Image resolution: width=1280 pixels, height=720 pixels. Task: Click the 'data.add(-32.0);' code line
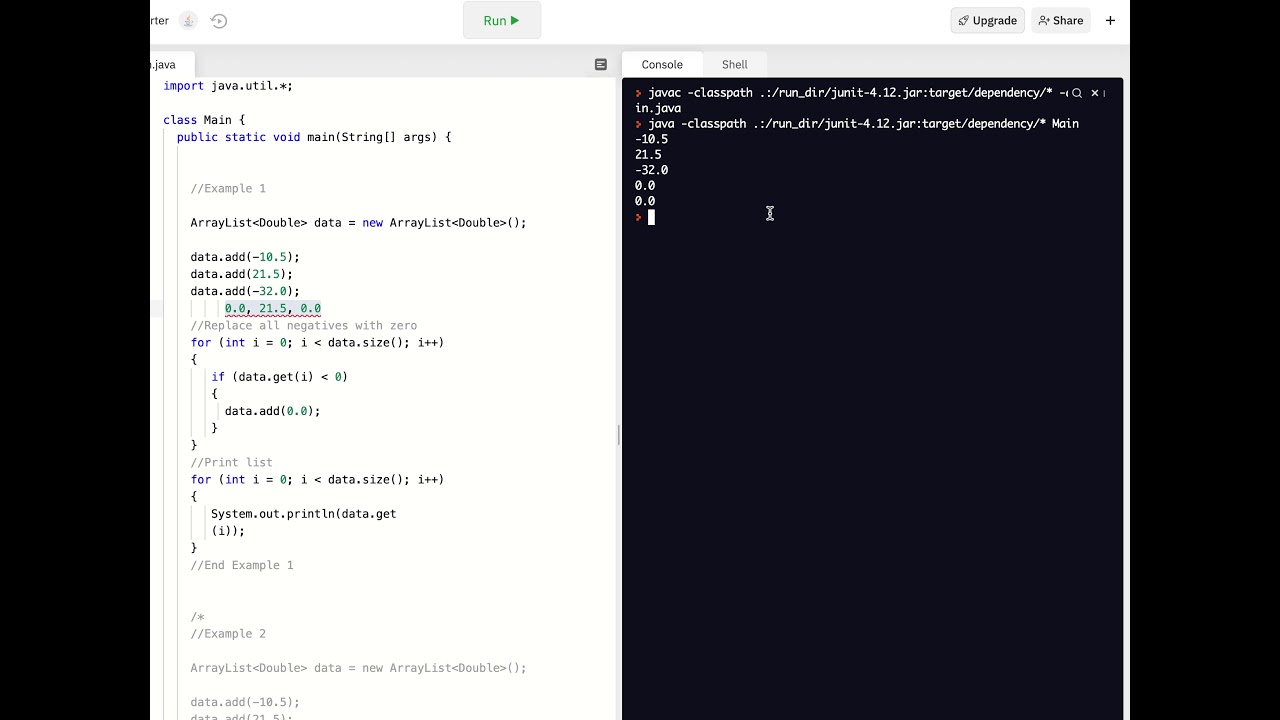pos(245,291)
